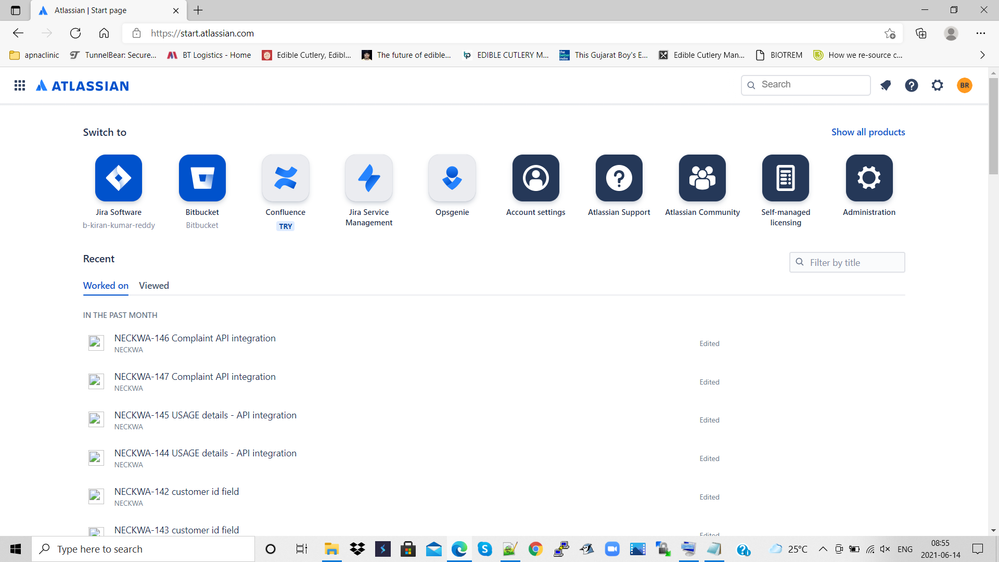Open Atlassian settings gear in header

[937, 85]
